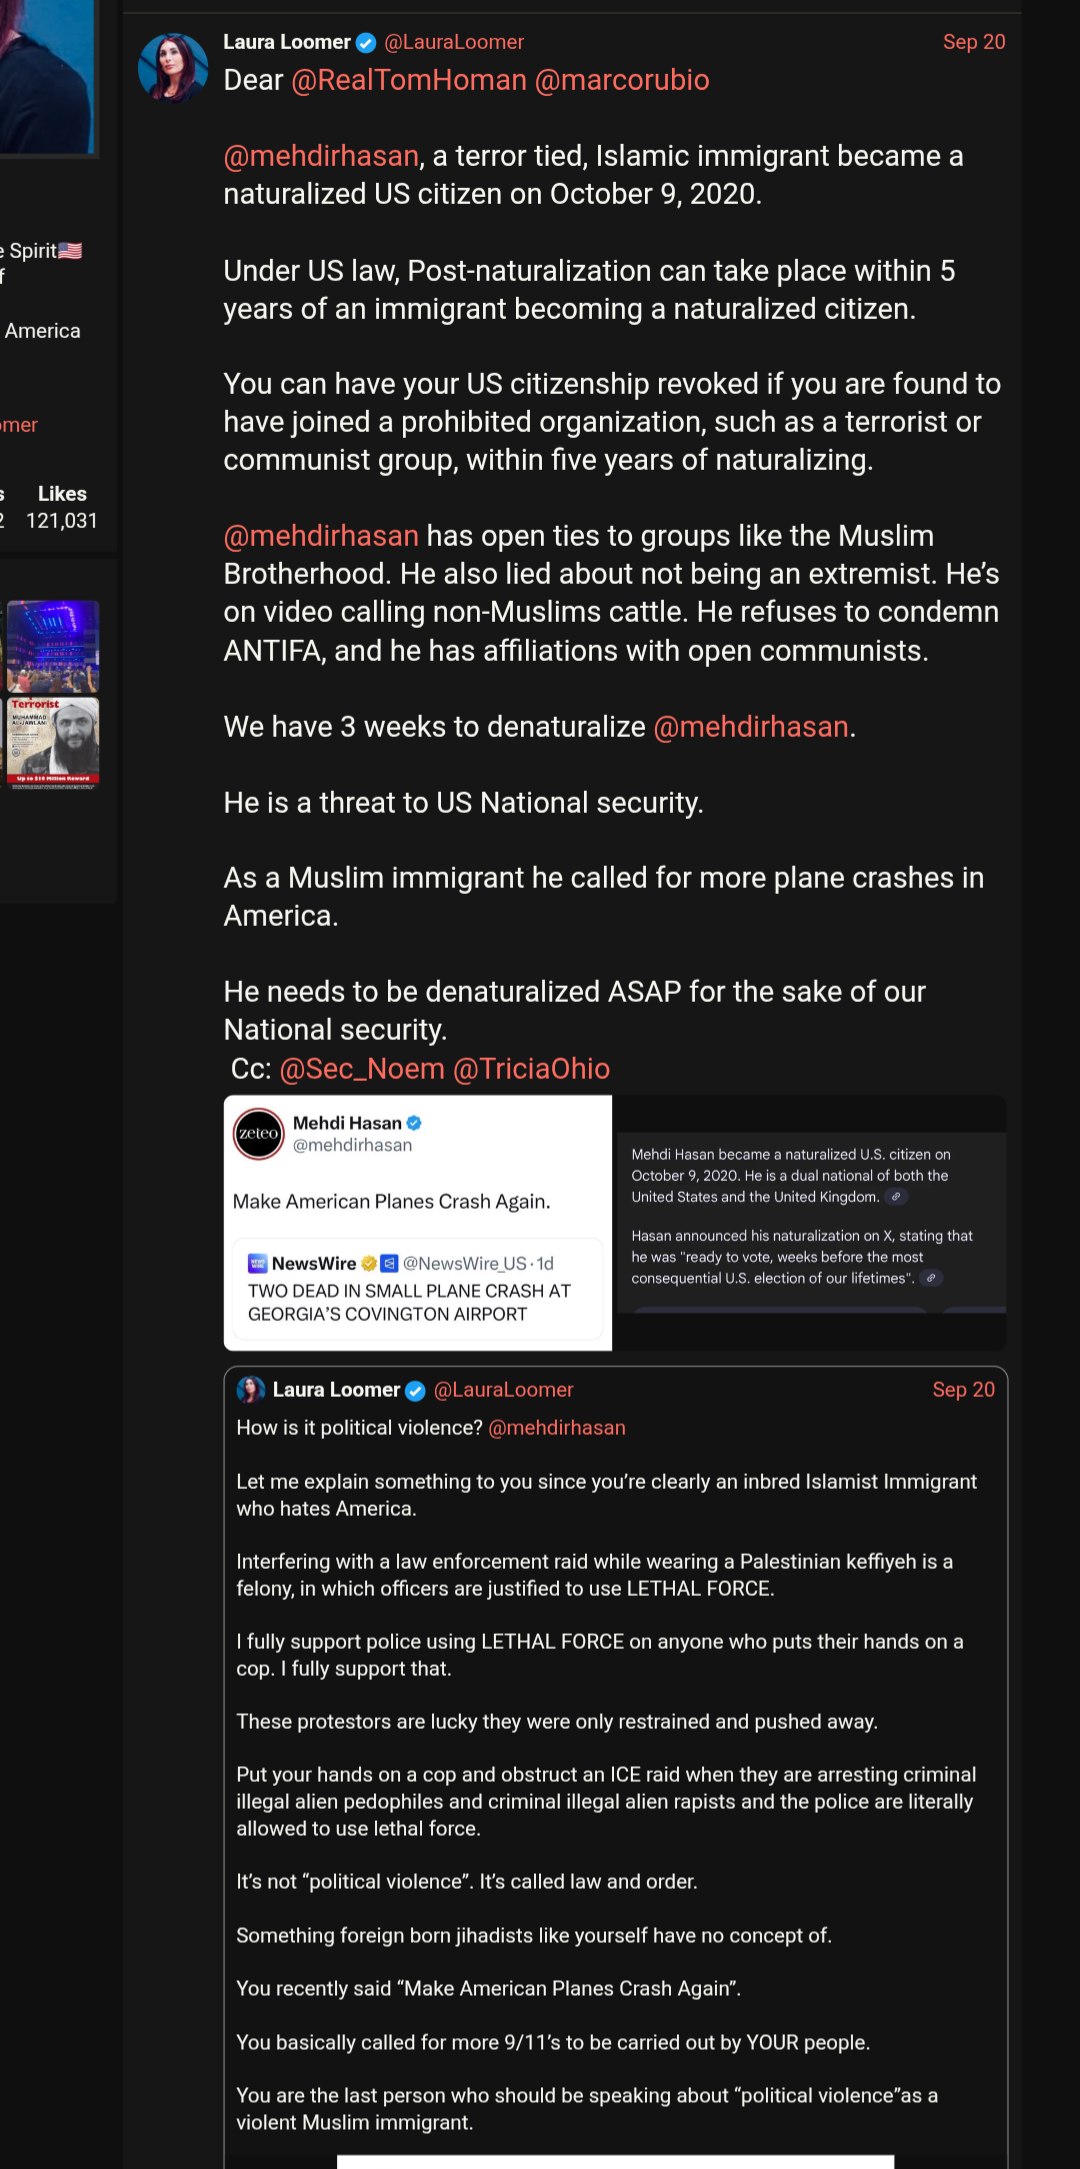Click verified badge beside top Laura Loomer name
Viewport: 1080px width, 2169px height.
point(366,42)
